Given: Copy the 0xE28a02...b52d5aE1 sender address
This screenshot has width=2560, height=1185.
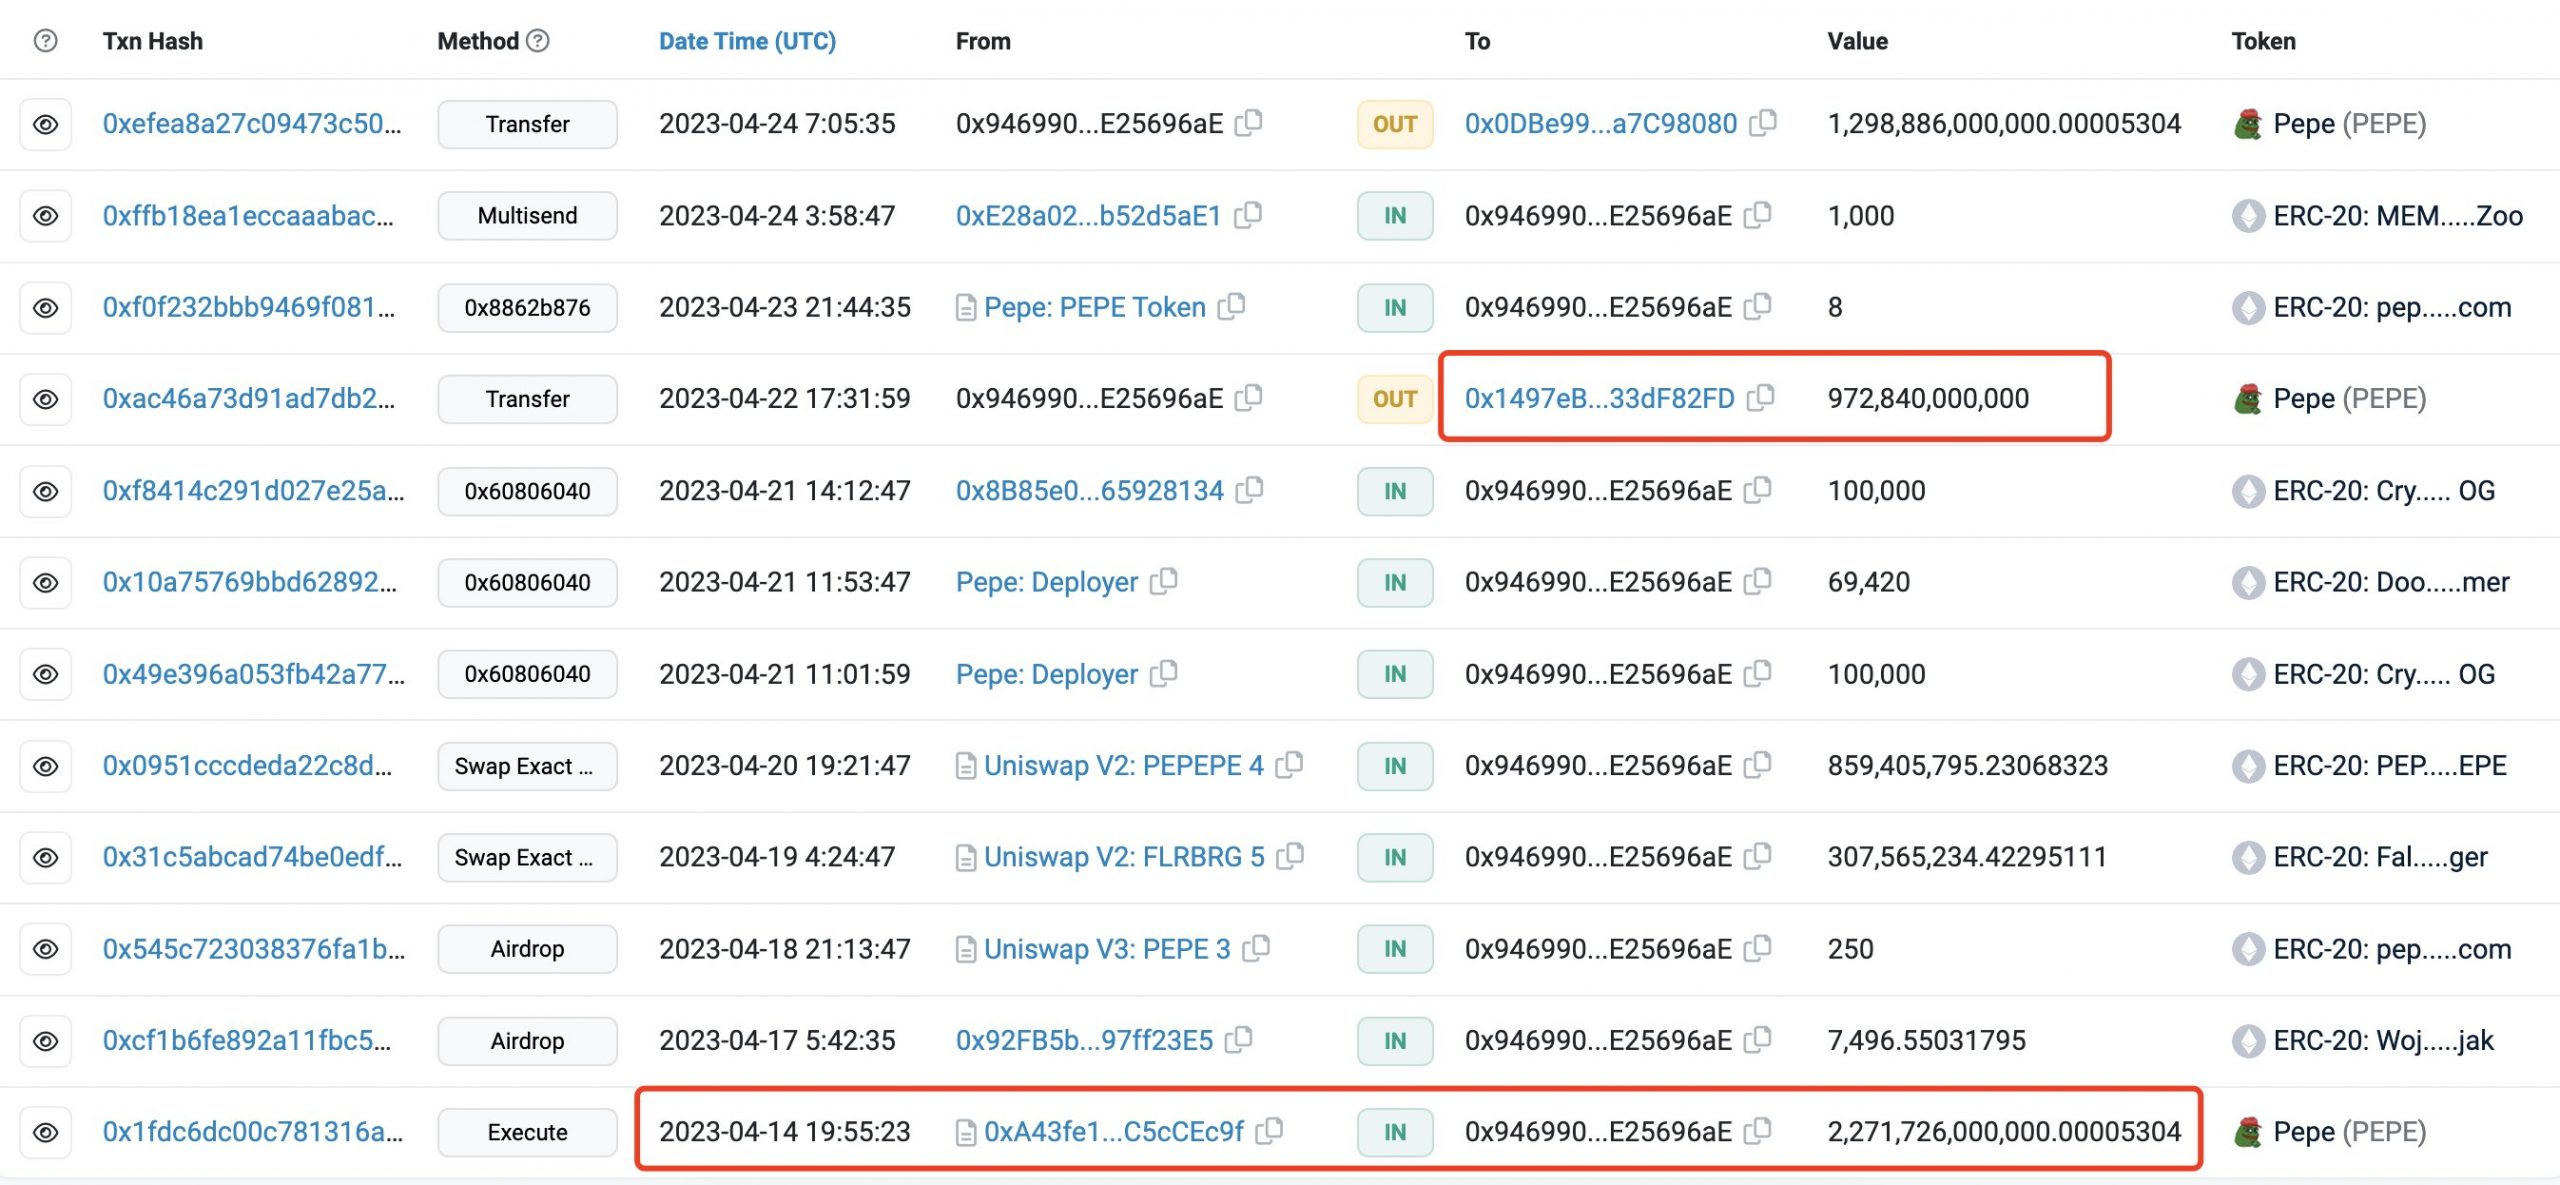Looking at the screenshot, I should [1248, 215].
